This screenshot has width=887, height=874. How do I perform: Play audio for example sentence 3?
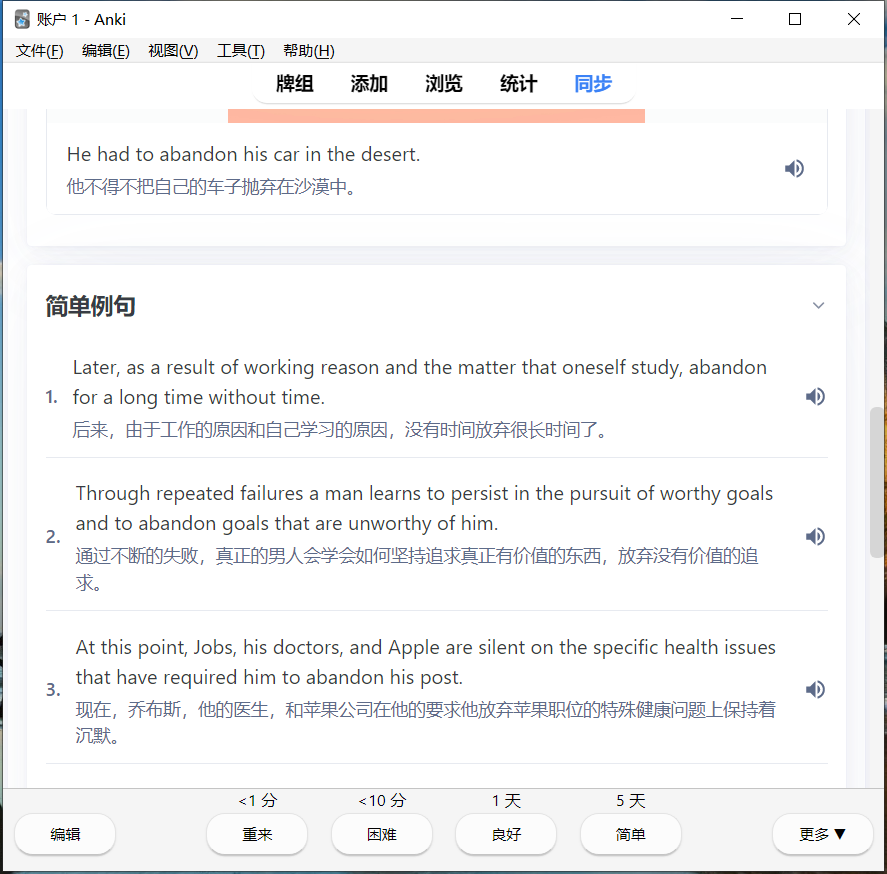(x=815, y=690)
